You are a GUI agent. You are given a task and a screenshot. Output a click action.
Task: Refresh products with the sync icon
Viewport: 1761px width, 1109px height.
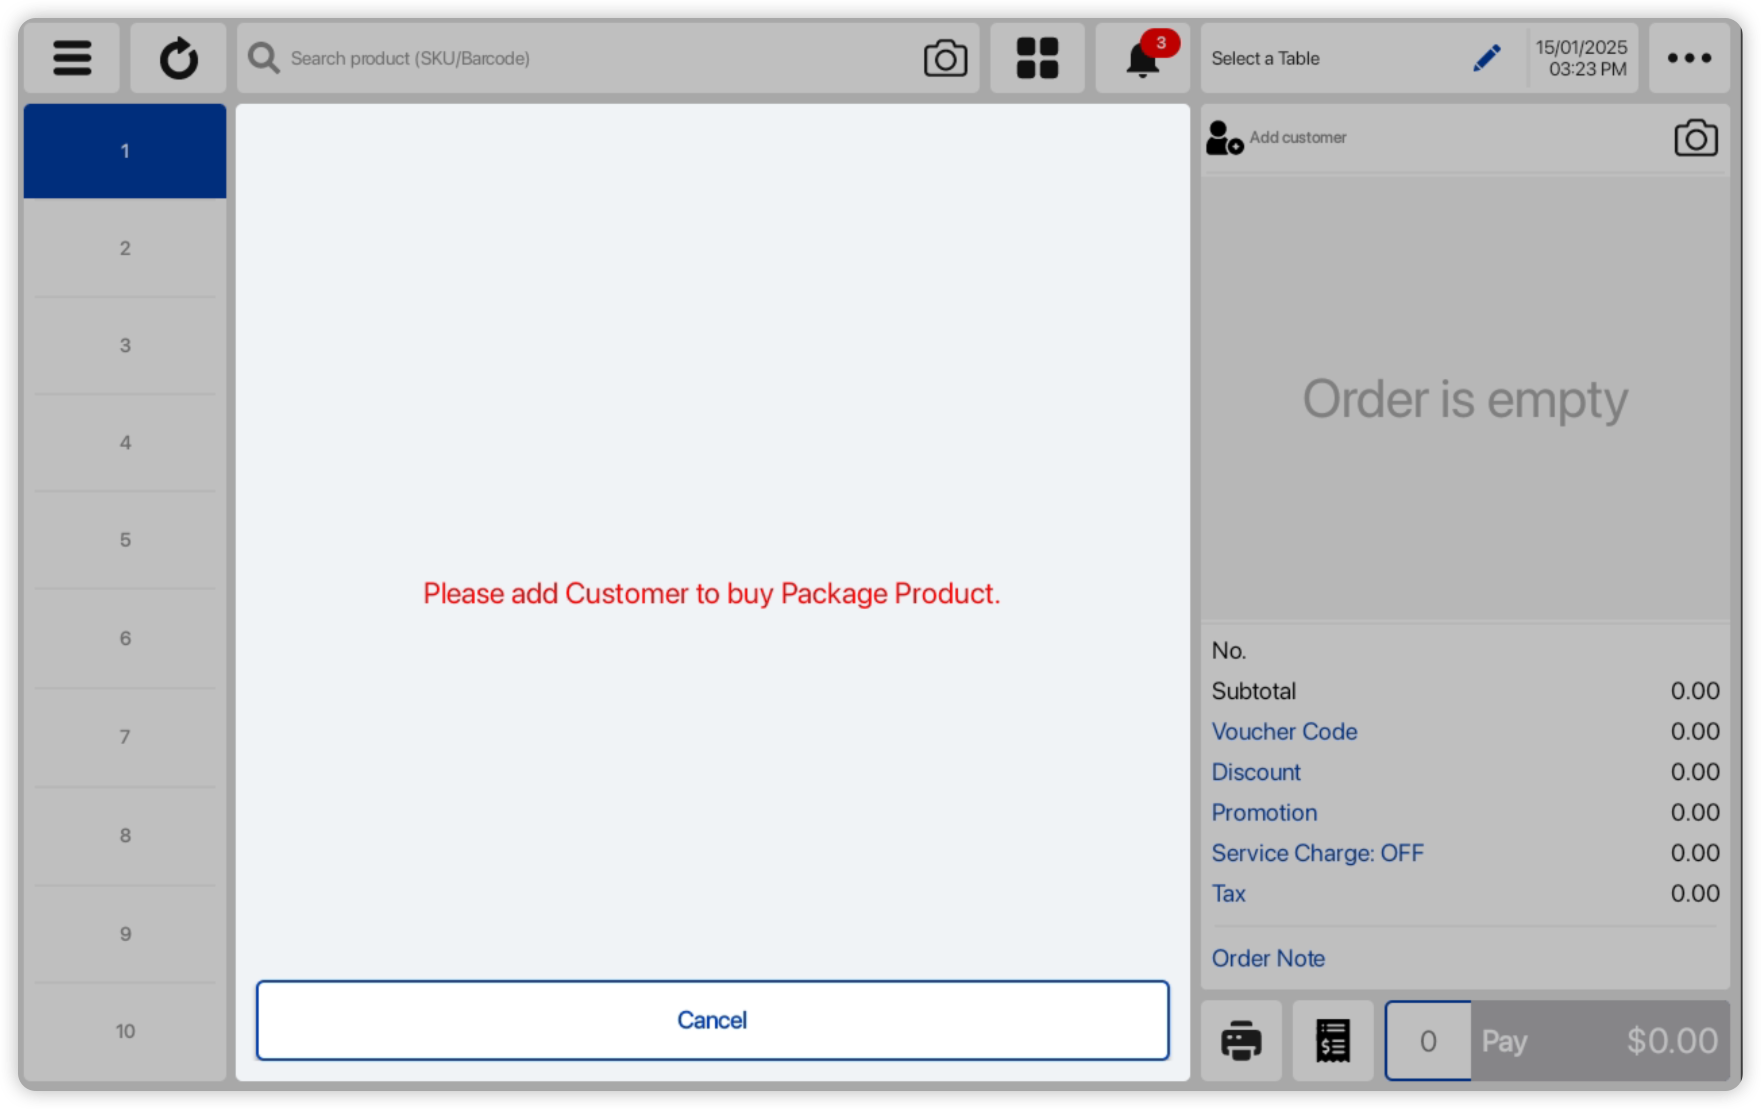click(178, 57)
